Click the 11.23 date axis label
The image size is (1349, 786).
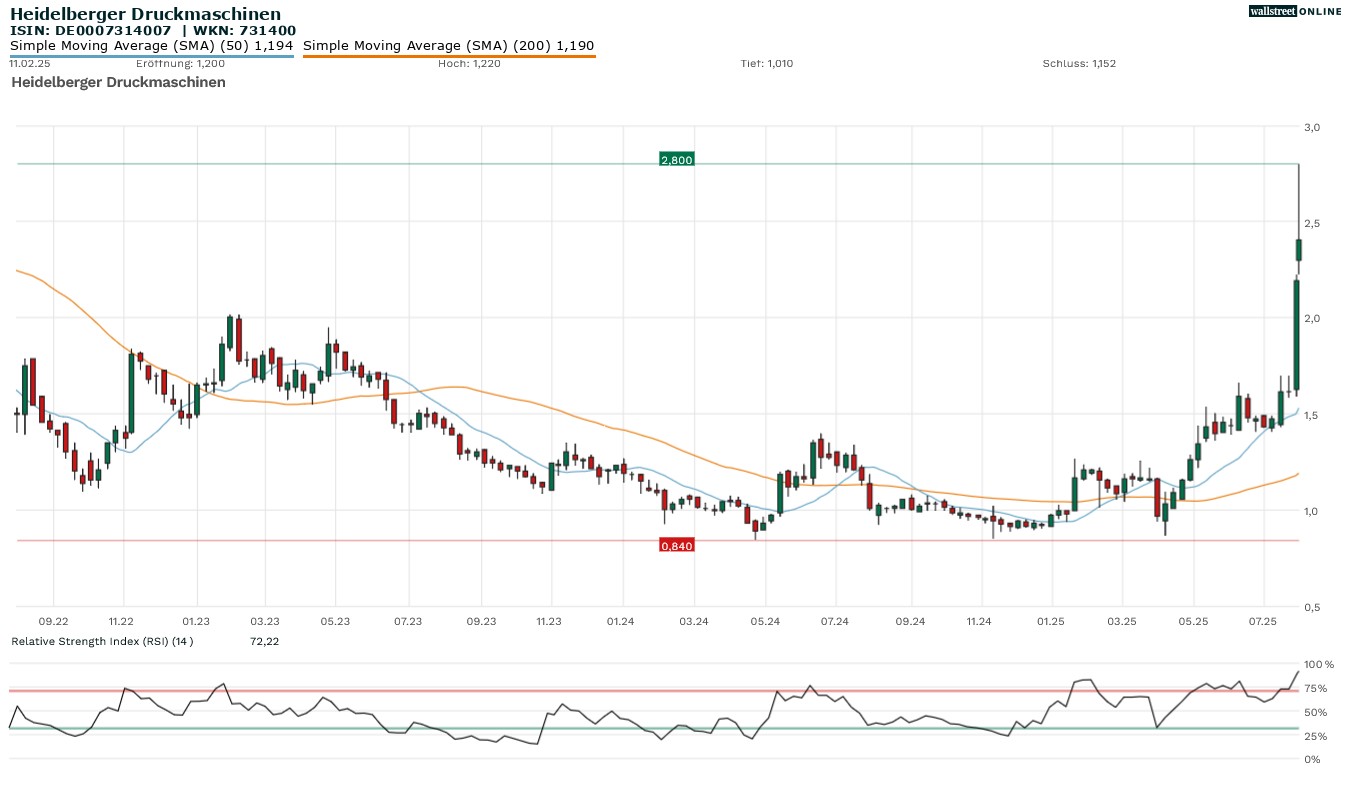coord(548,622)
